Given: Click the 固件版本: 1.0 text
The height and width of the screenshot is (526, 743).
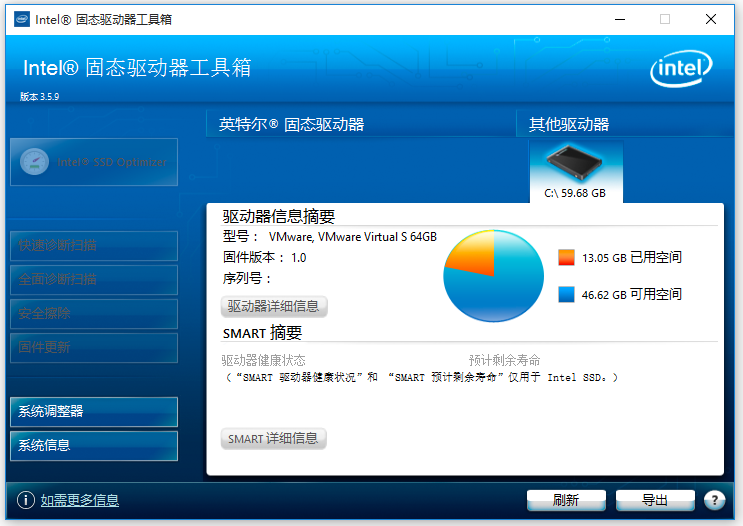Looking at the screenshot, I should [264, 257].
